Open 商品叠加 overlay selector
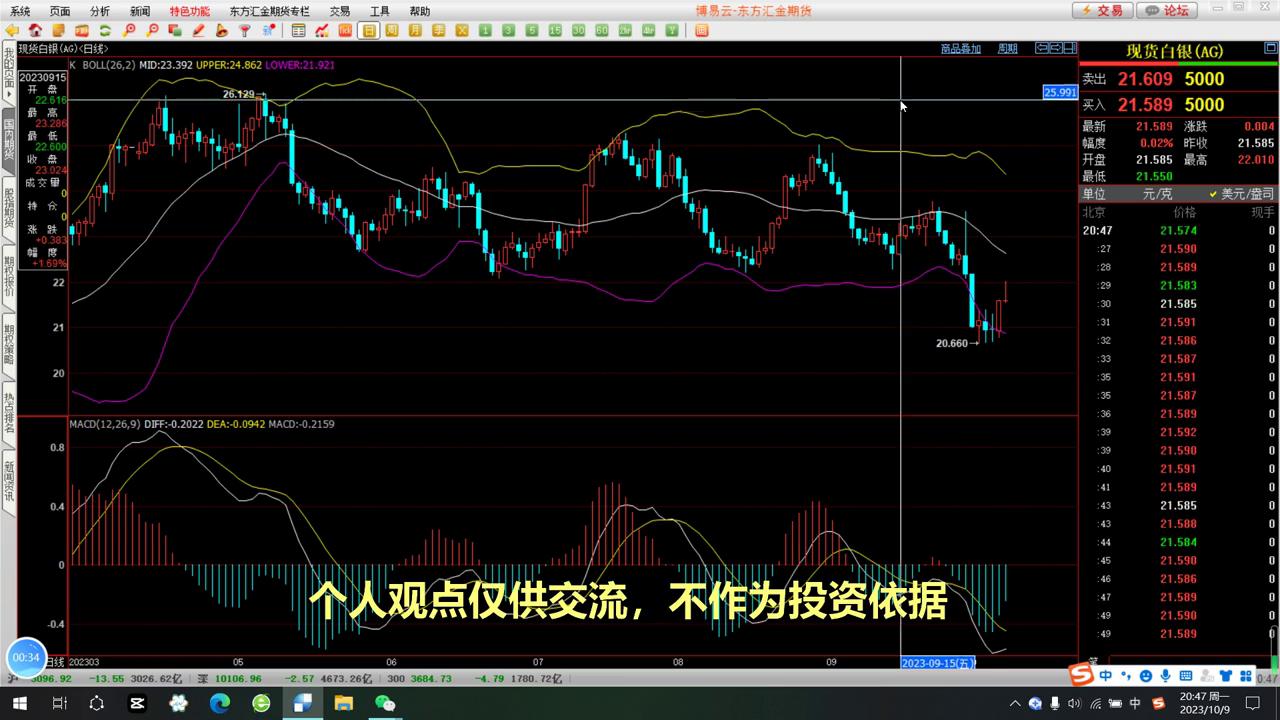 (960, 48)
